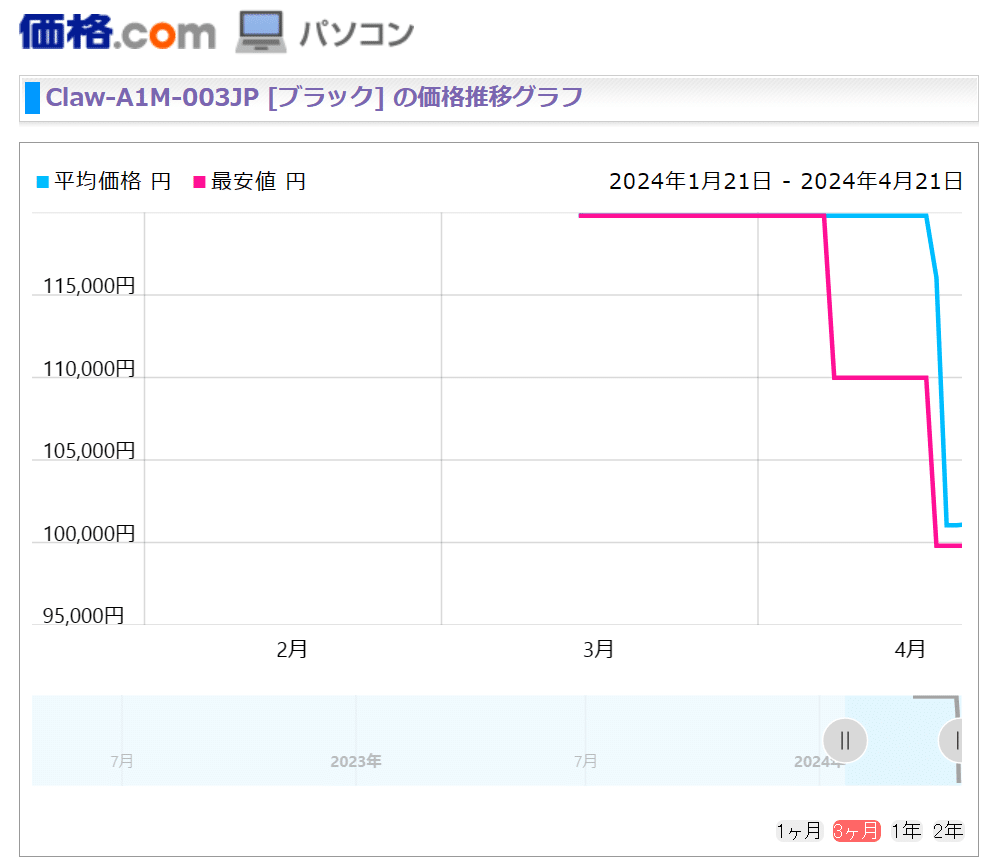Click the 3月 x-axis label
985x867 pixels.
(598, 650)
